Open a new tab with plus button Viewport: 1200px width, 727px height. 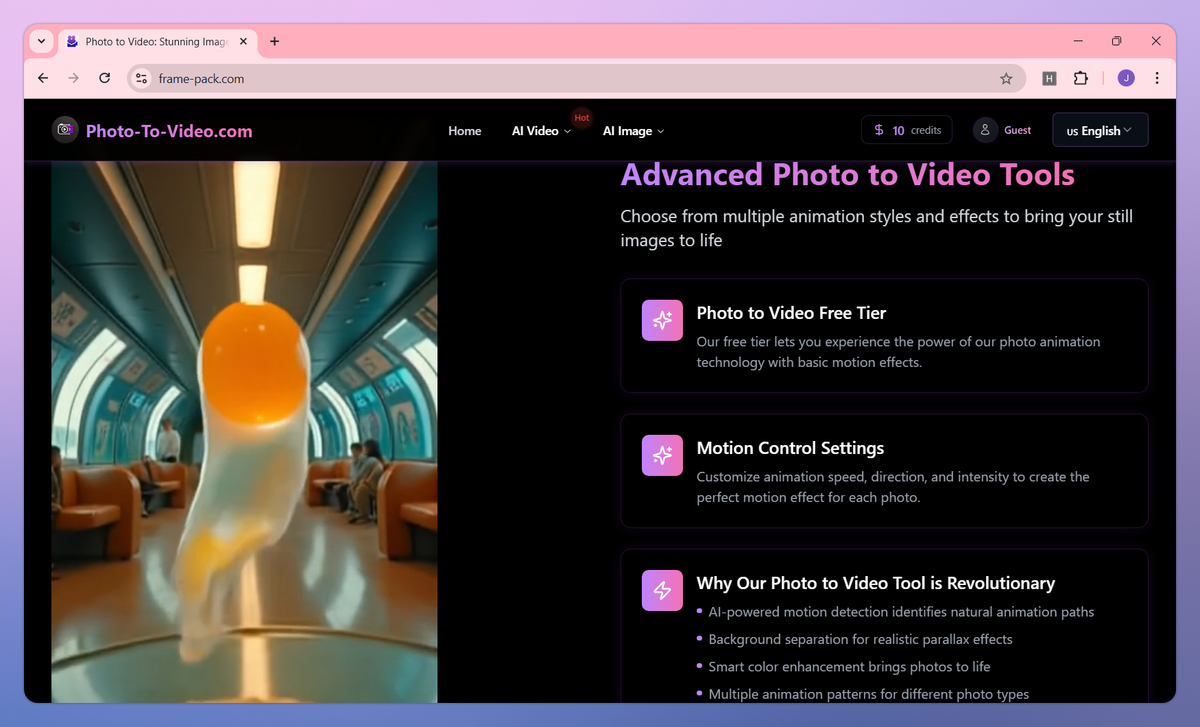click(275, 41)
